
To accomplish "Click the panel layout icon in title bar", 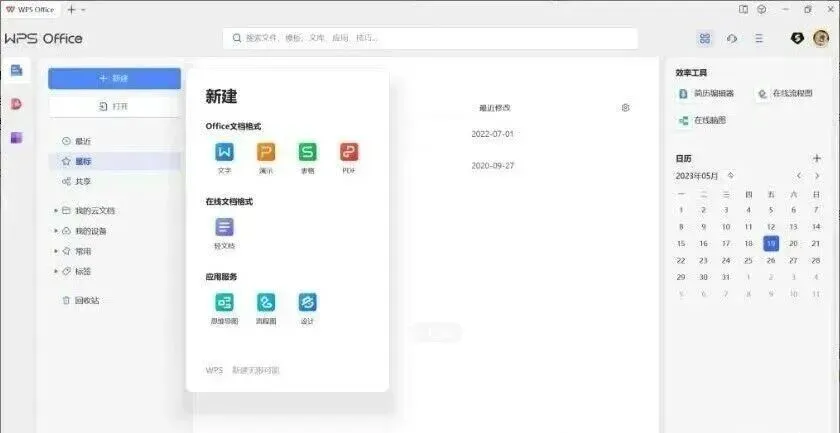I will 744,10.
